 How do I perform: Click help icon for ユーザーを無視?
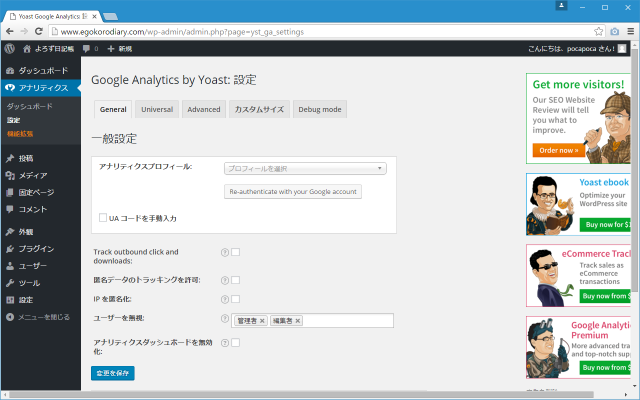pyautogui.click(x=224, y=318)
